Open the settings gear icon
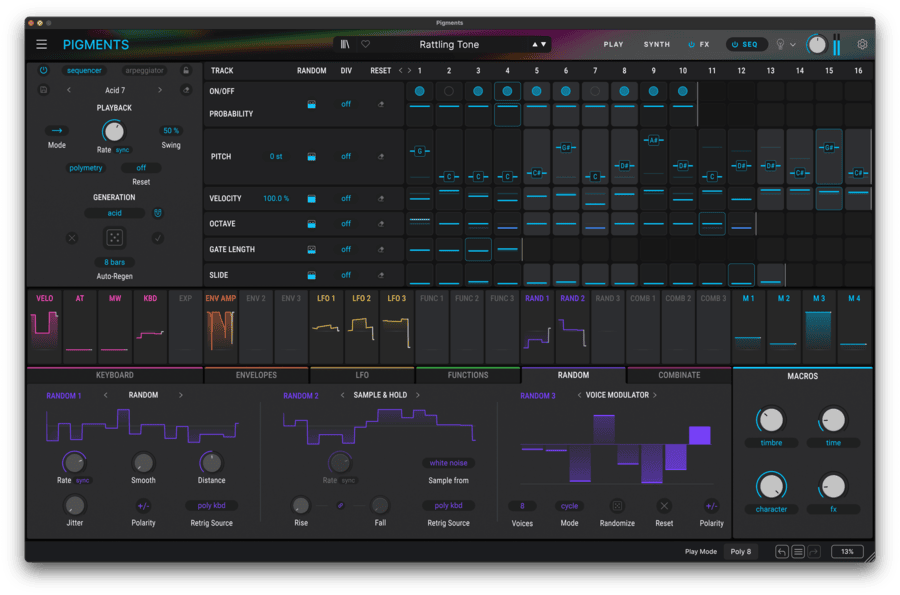 click(x=860, y=44)
